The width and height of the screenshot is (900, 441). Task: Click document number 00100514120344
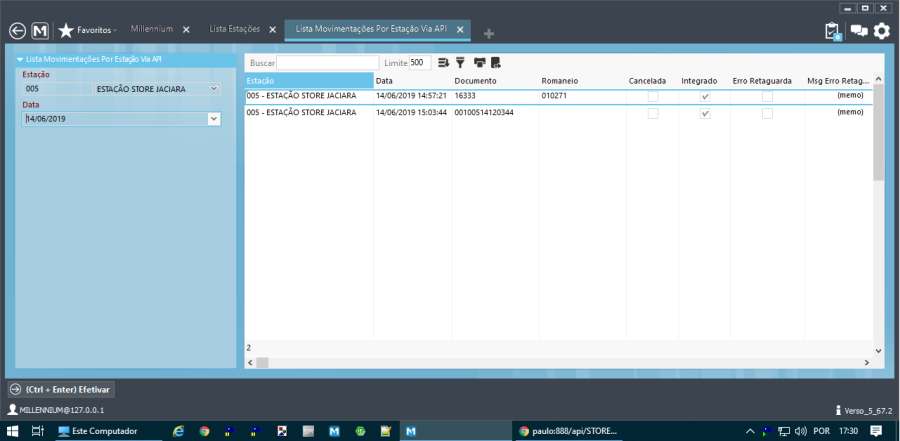coord(484,113)
